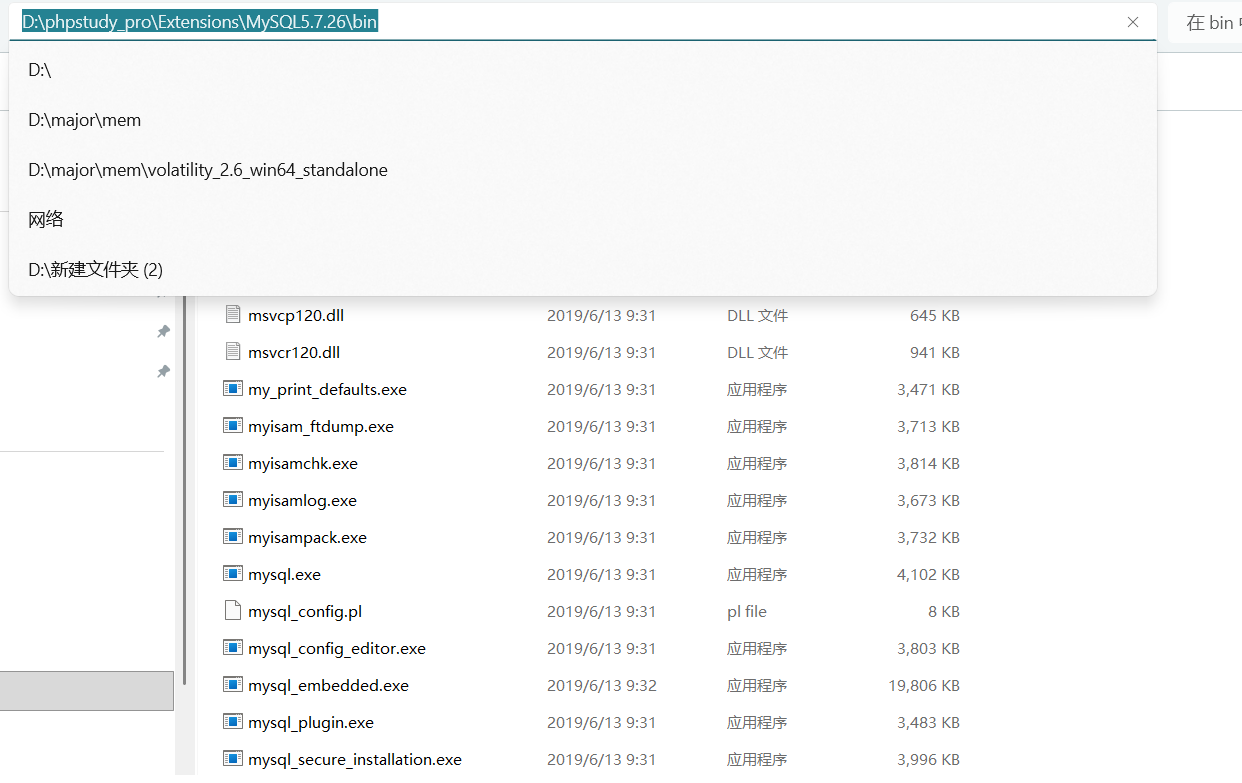Select the myisamlog.exe file name

[302, 500]
